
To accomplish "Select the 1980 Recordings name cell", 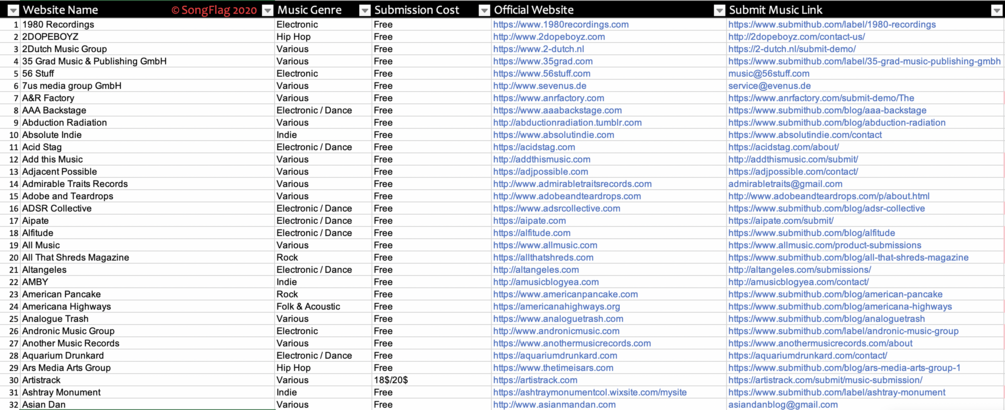I will click(147, 24).
